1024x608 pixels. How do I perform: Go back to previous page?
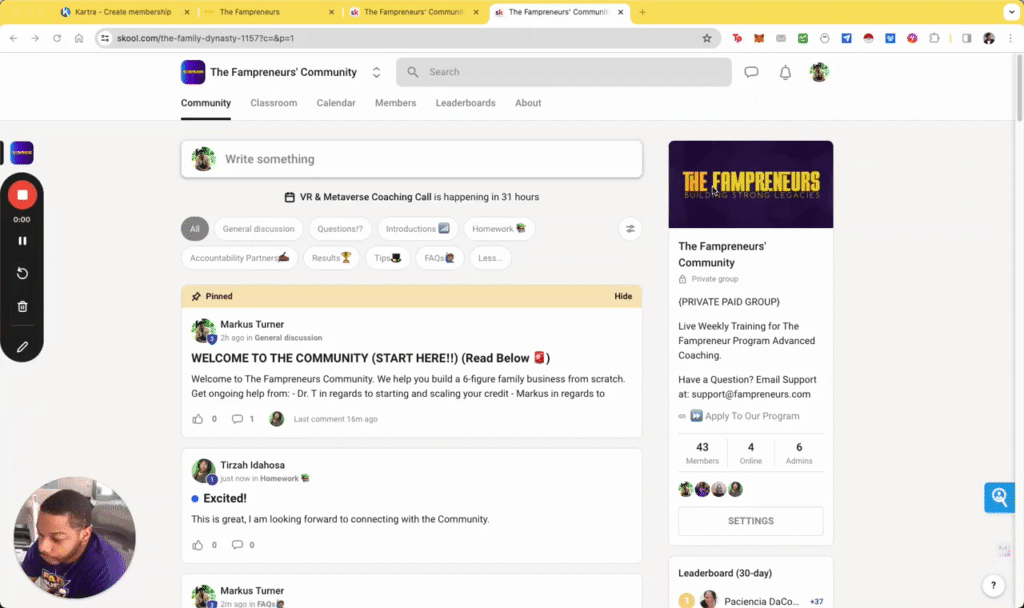pos(14,39)
